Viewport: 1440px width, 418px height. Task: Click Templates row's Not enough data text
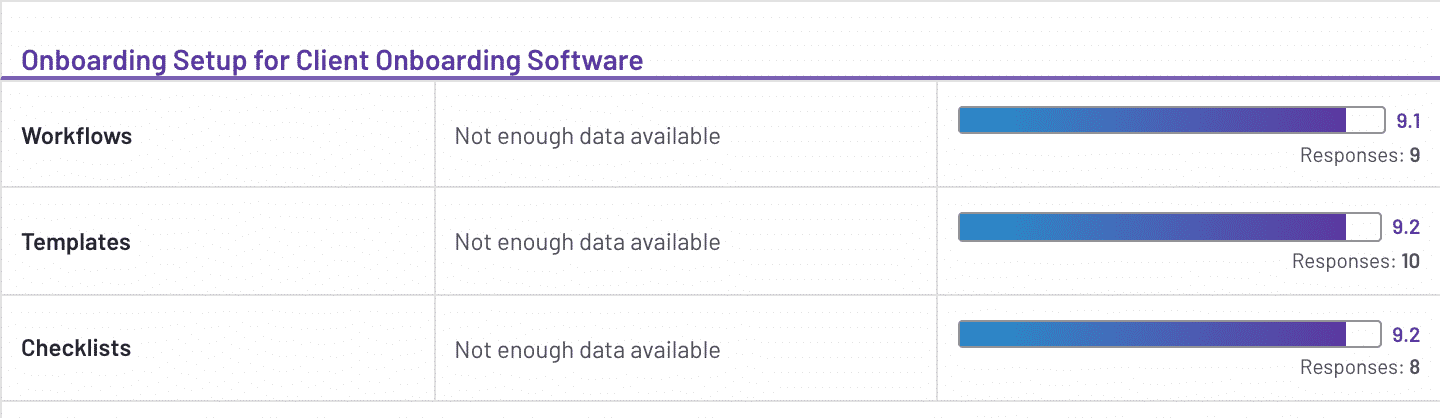587,242
